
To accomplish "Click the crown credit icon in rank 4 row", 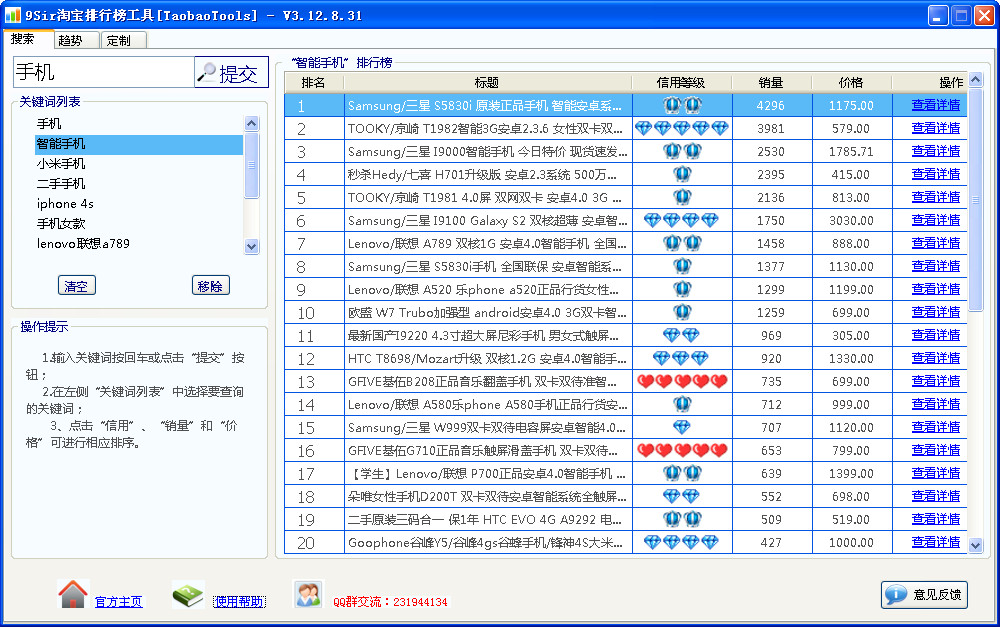I will pos(682,174).
